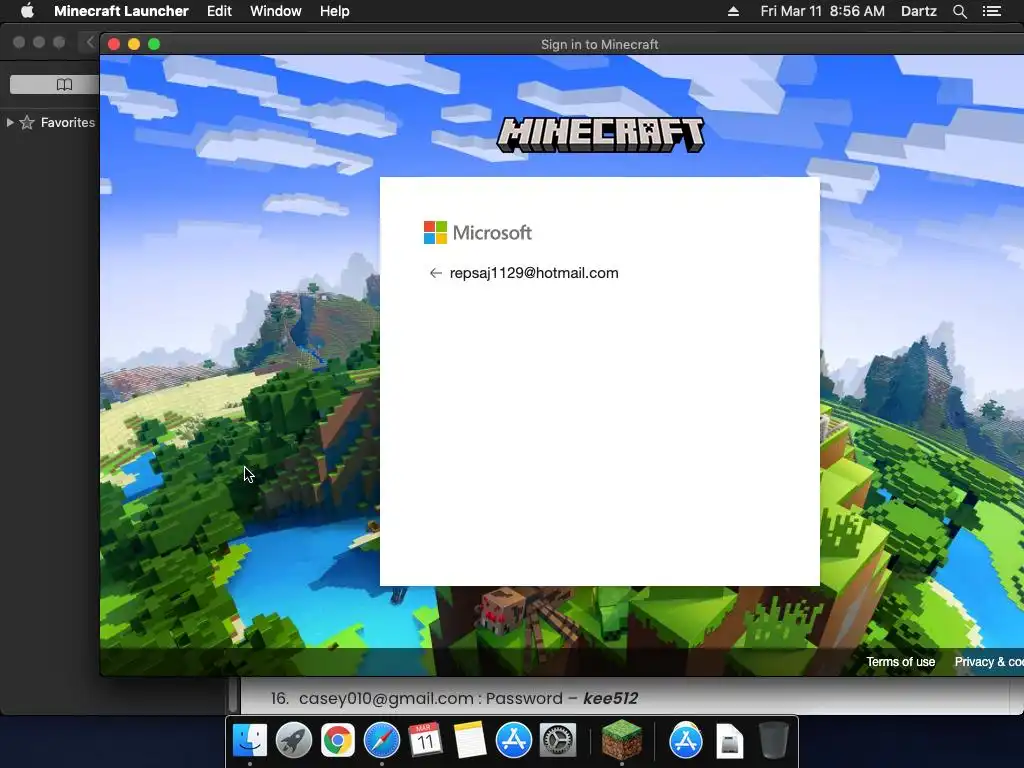Launch Launchpad rocket icon in the Dock
1024x768 pixels.
(x=294, y=741)
